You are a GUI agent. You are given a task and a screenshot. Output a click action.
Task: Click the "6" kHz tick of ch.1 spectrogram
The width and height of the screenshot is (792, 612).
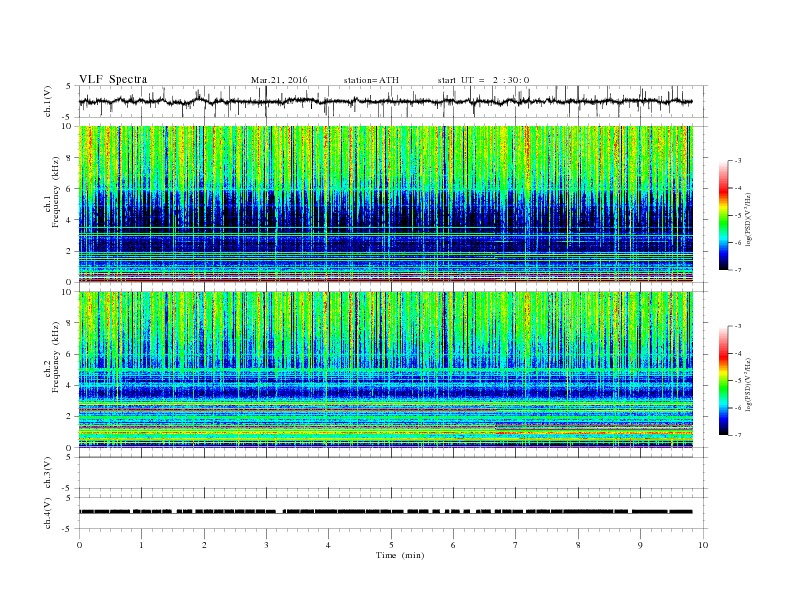coord(70,189)
